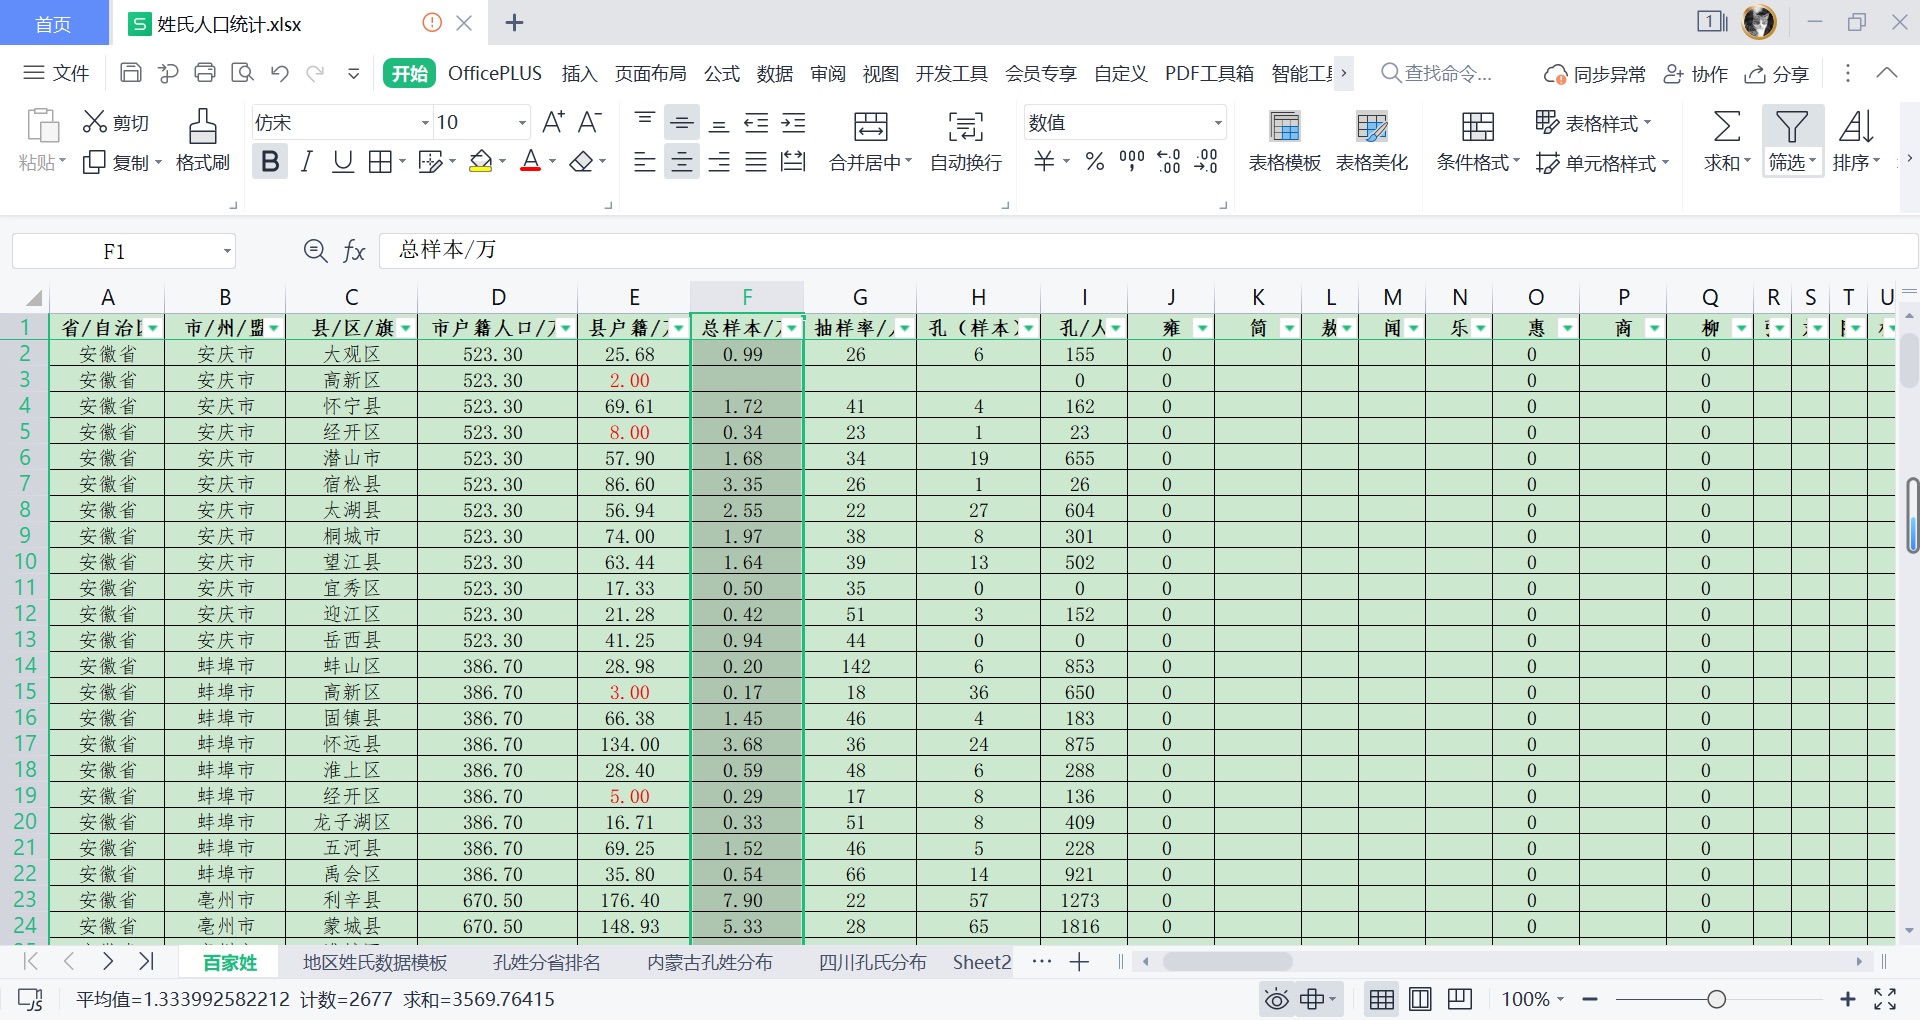Click the Wrap Text (自动换行) icon
The height and width of the screenshot is (1020, 1920).
tap(965, 127)
